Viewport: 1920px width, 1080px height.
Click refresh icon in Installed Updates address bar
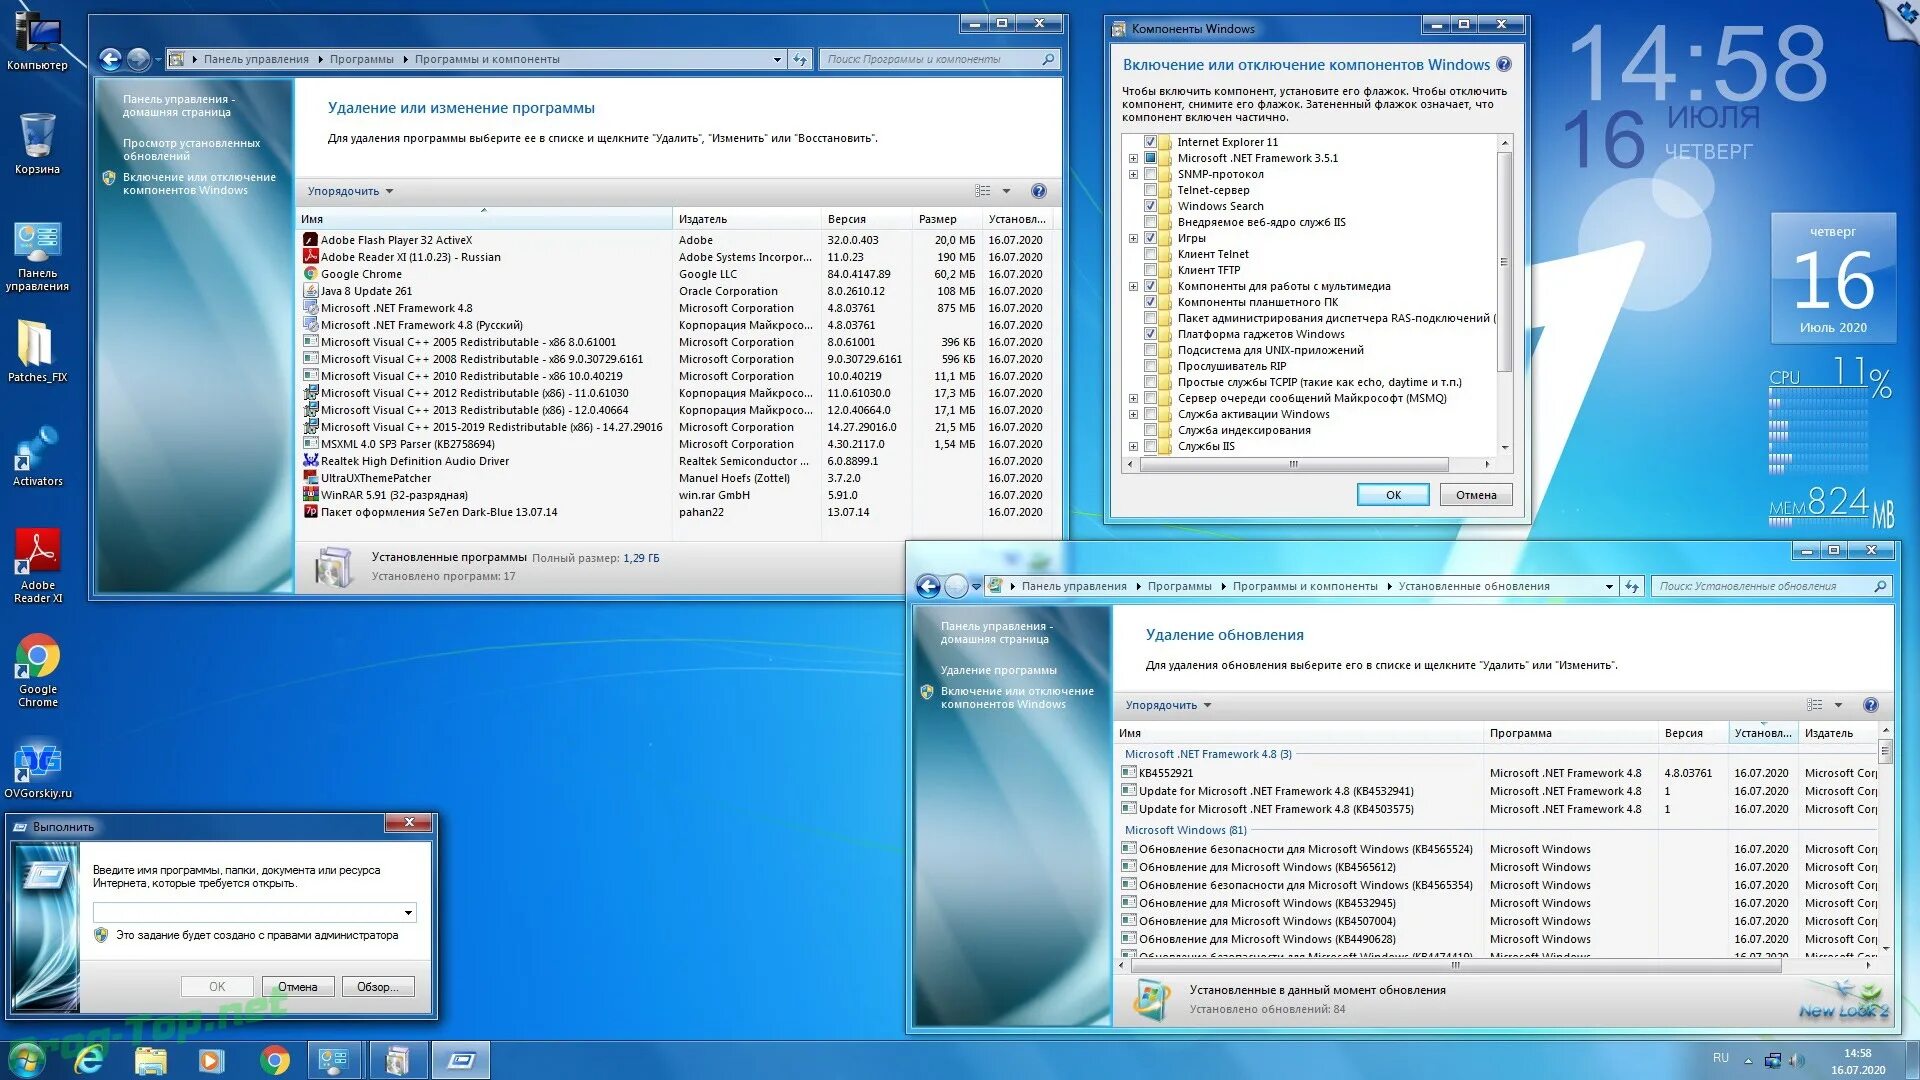click(1632, 587)
